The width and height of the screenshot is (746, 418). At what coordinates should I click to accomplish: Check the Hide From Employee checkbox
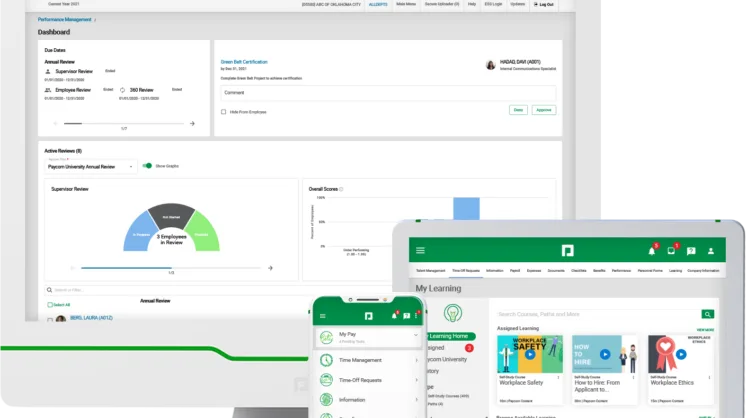224,112
